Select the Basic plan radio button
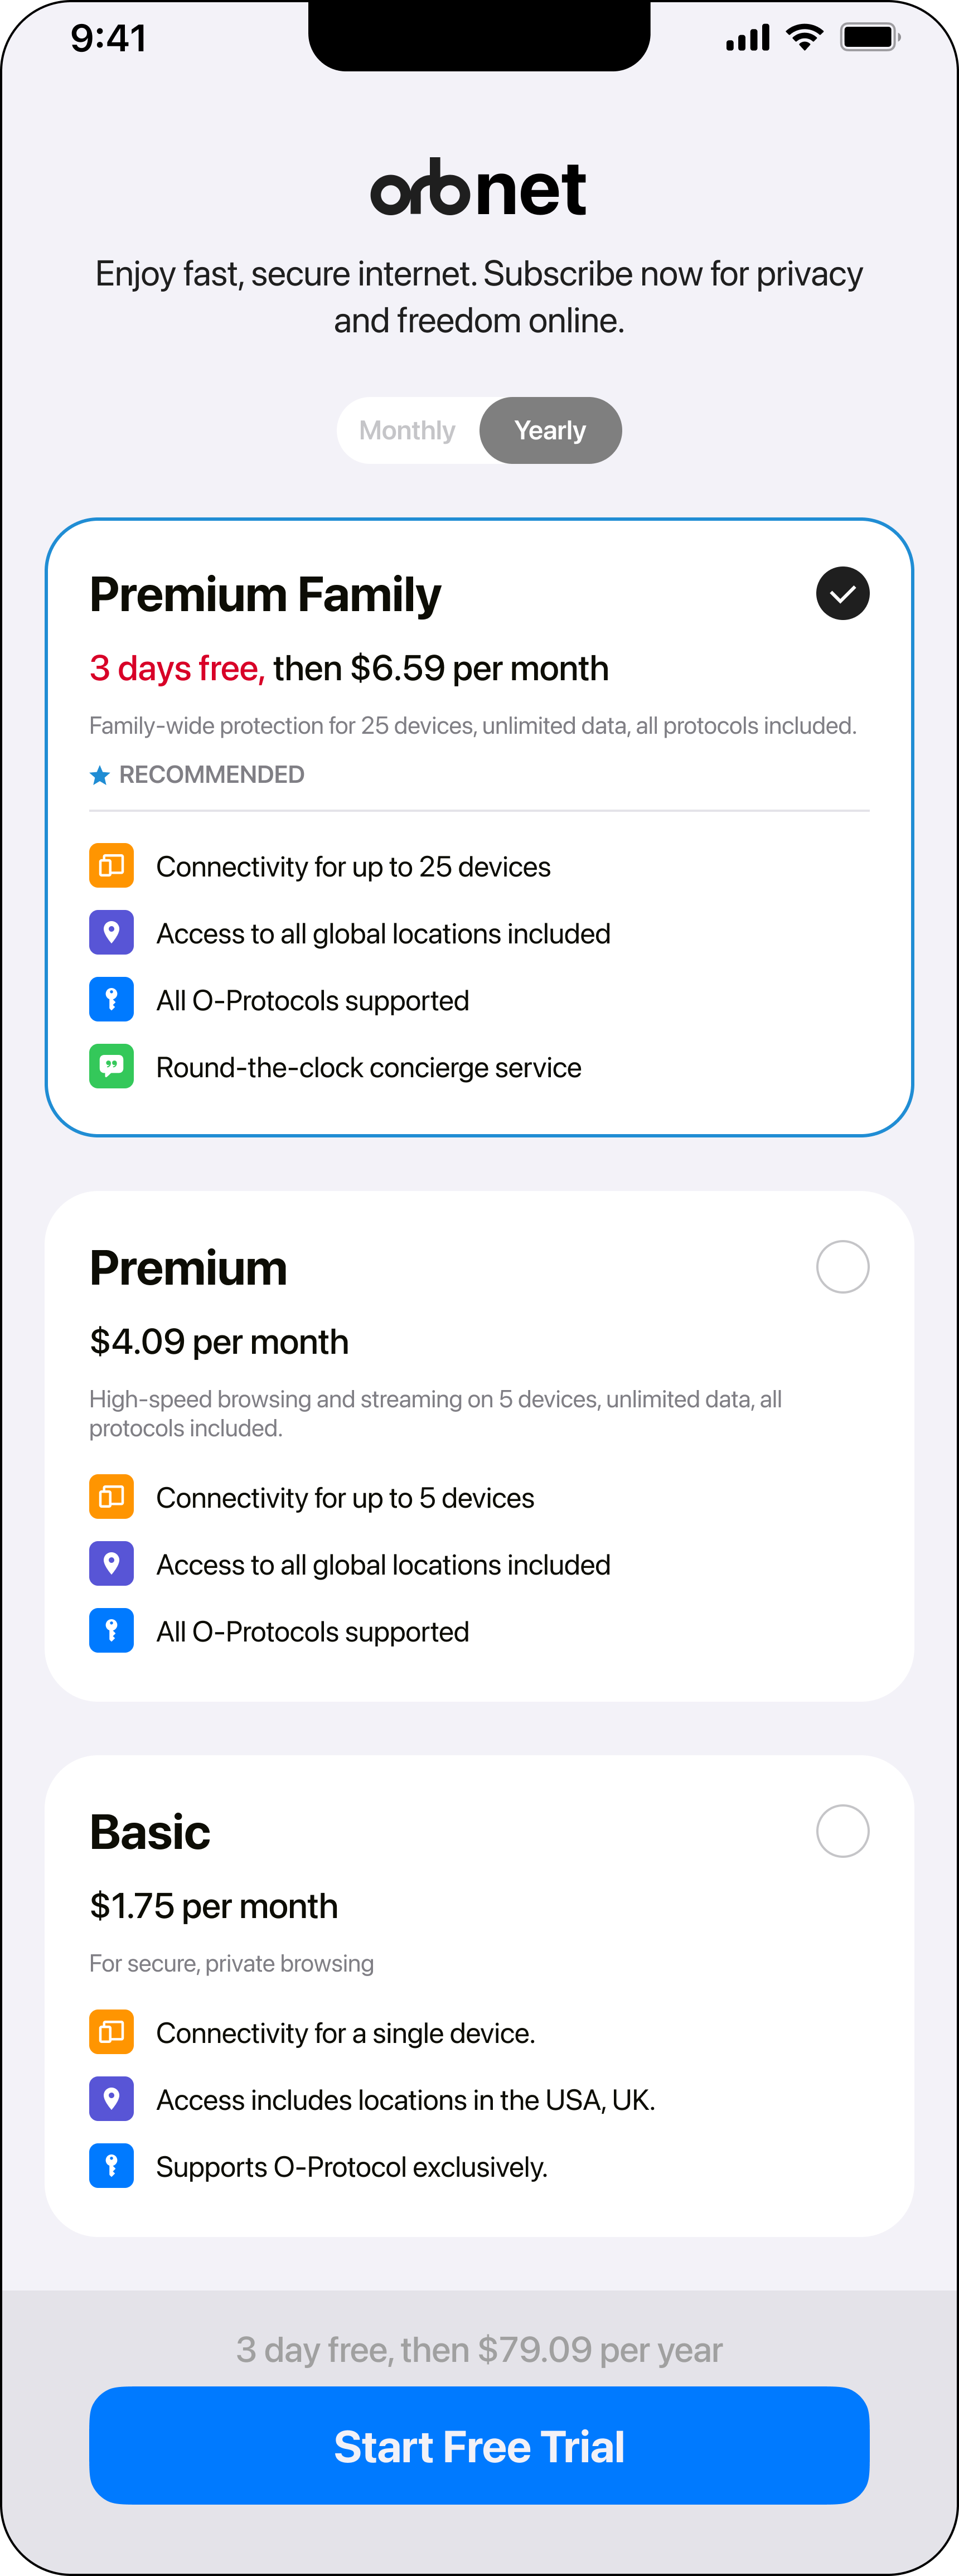This screenshot has height=2576, width=959. click(x=842, y=1831)
